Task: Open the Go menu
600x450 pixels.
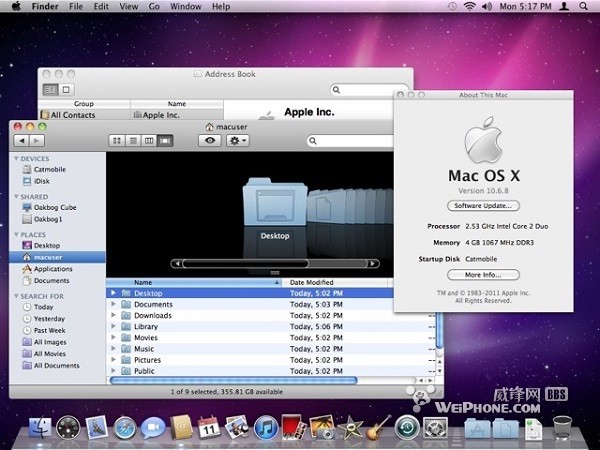Action: pyautogui.click(x=154, y=6)
